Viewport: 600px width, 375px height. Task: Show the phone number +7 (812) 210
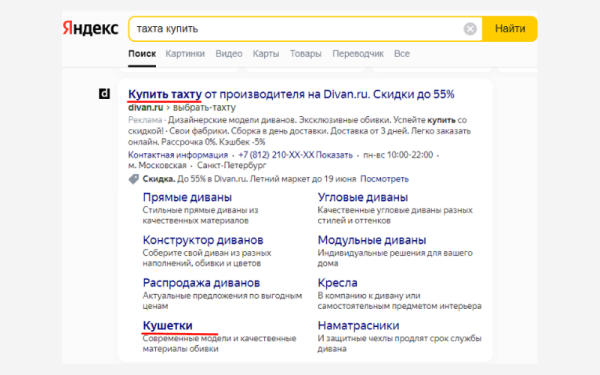click(x=295, y=155)
